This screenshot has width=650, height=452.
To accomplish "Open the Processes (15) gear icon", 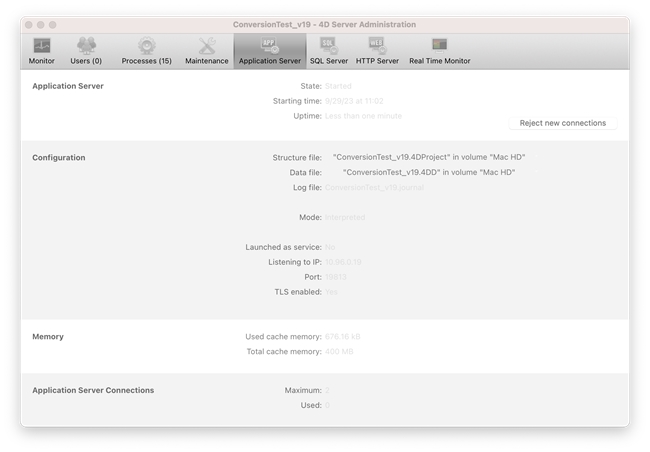I will pos(146,46).
